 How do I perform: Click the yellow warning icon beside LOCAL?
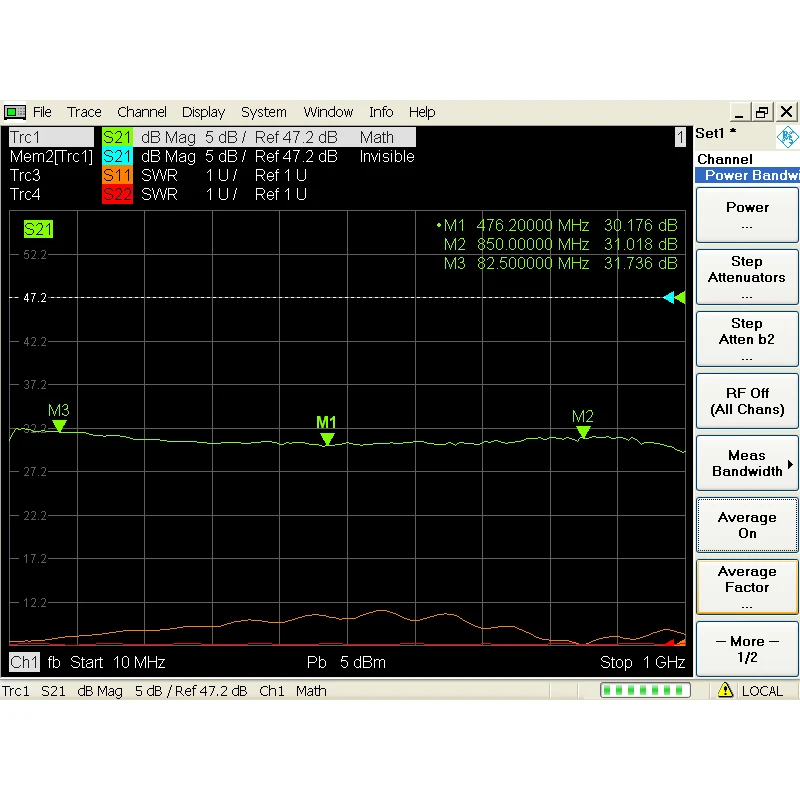tap(726, 691)
